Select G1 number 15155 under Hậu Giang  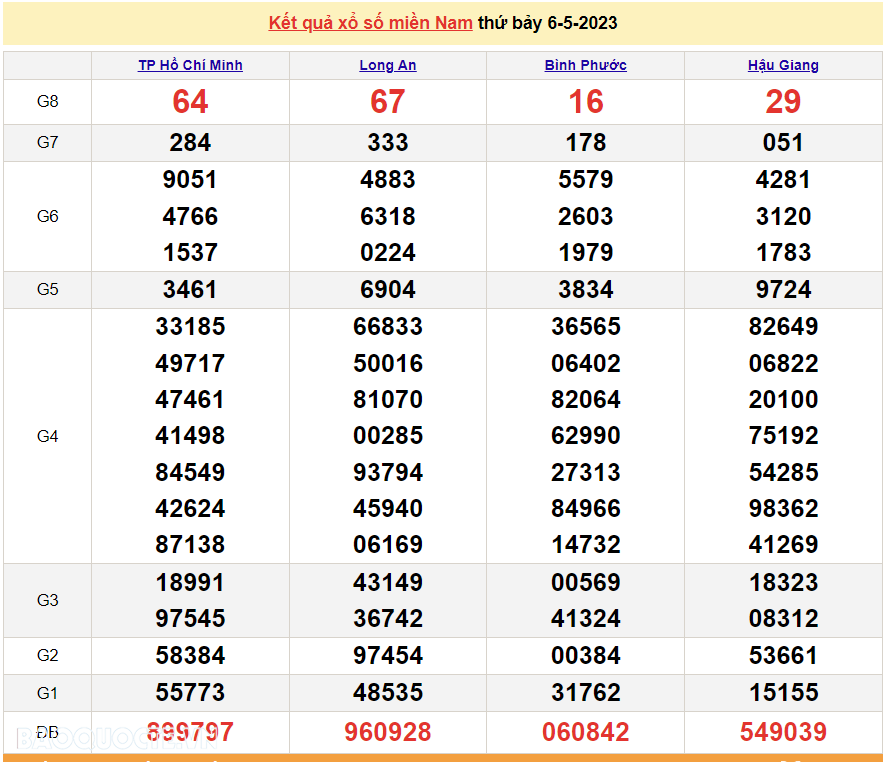tap(784, 692)
